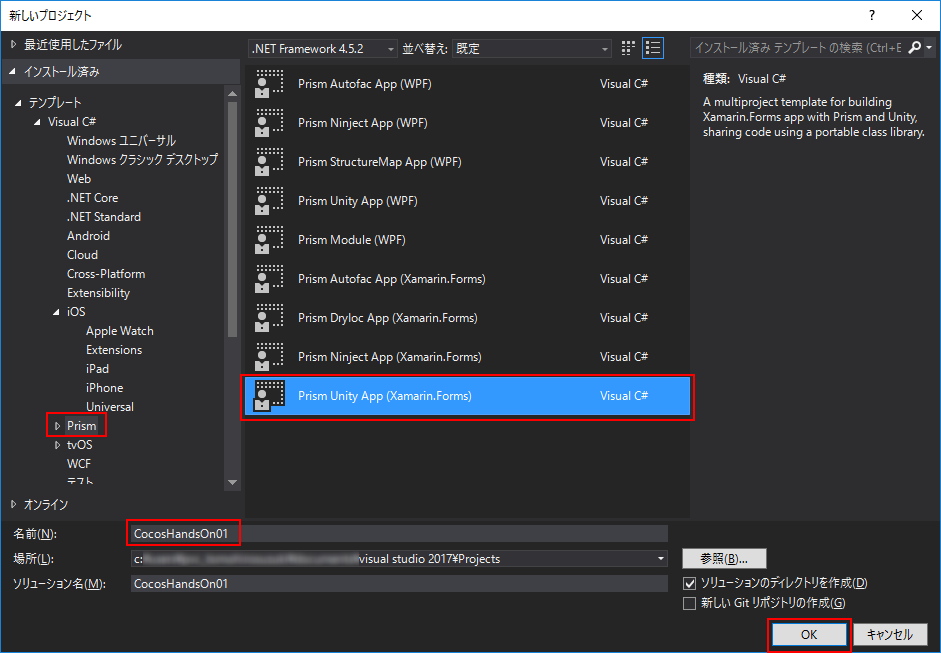
Task: Switch to small icons view
Action: point(628,48)
